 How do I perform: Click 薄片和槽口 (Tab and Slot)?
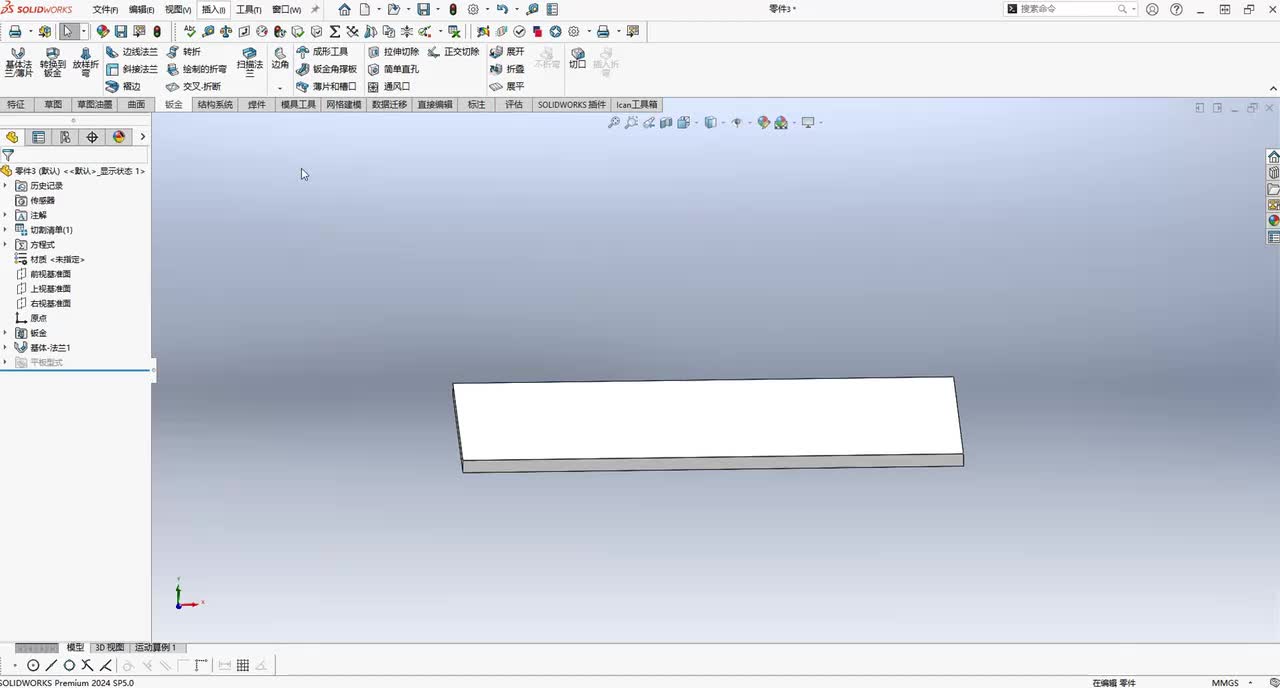point(327,86)
